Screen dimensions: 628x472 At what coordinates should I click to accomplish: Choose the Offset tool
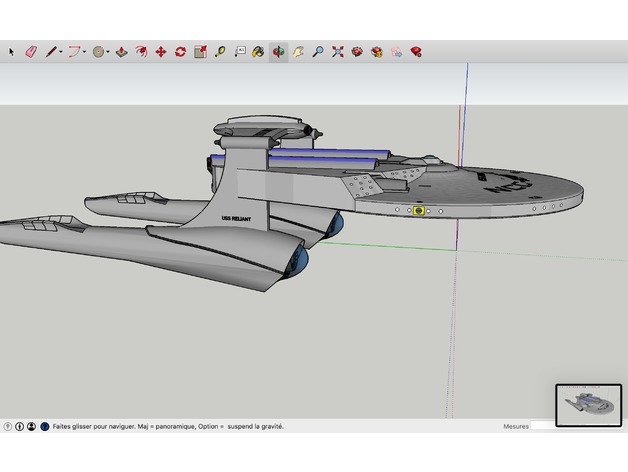(141, 51)
